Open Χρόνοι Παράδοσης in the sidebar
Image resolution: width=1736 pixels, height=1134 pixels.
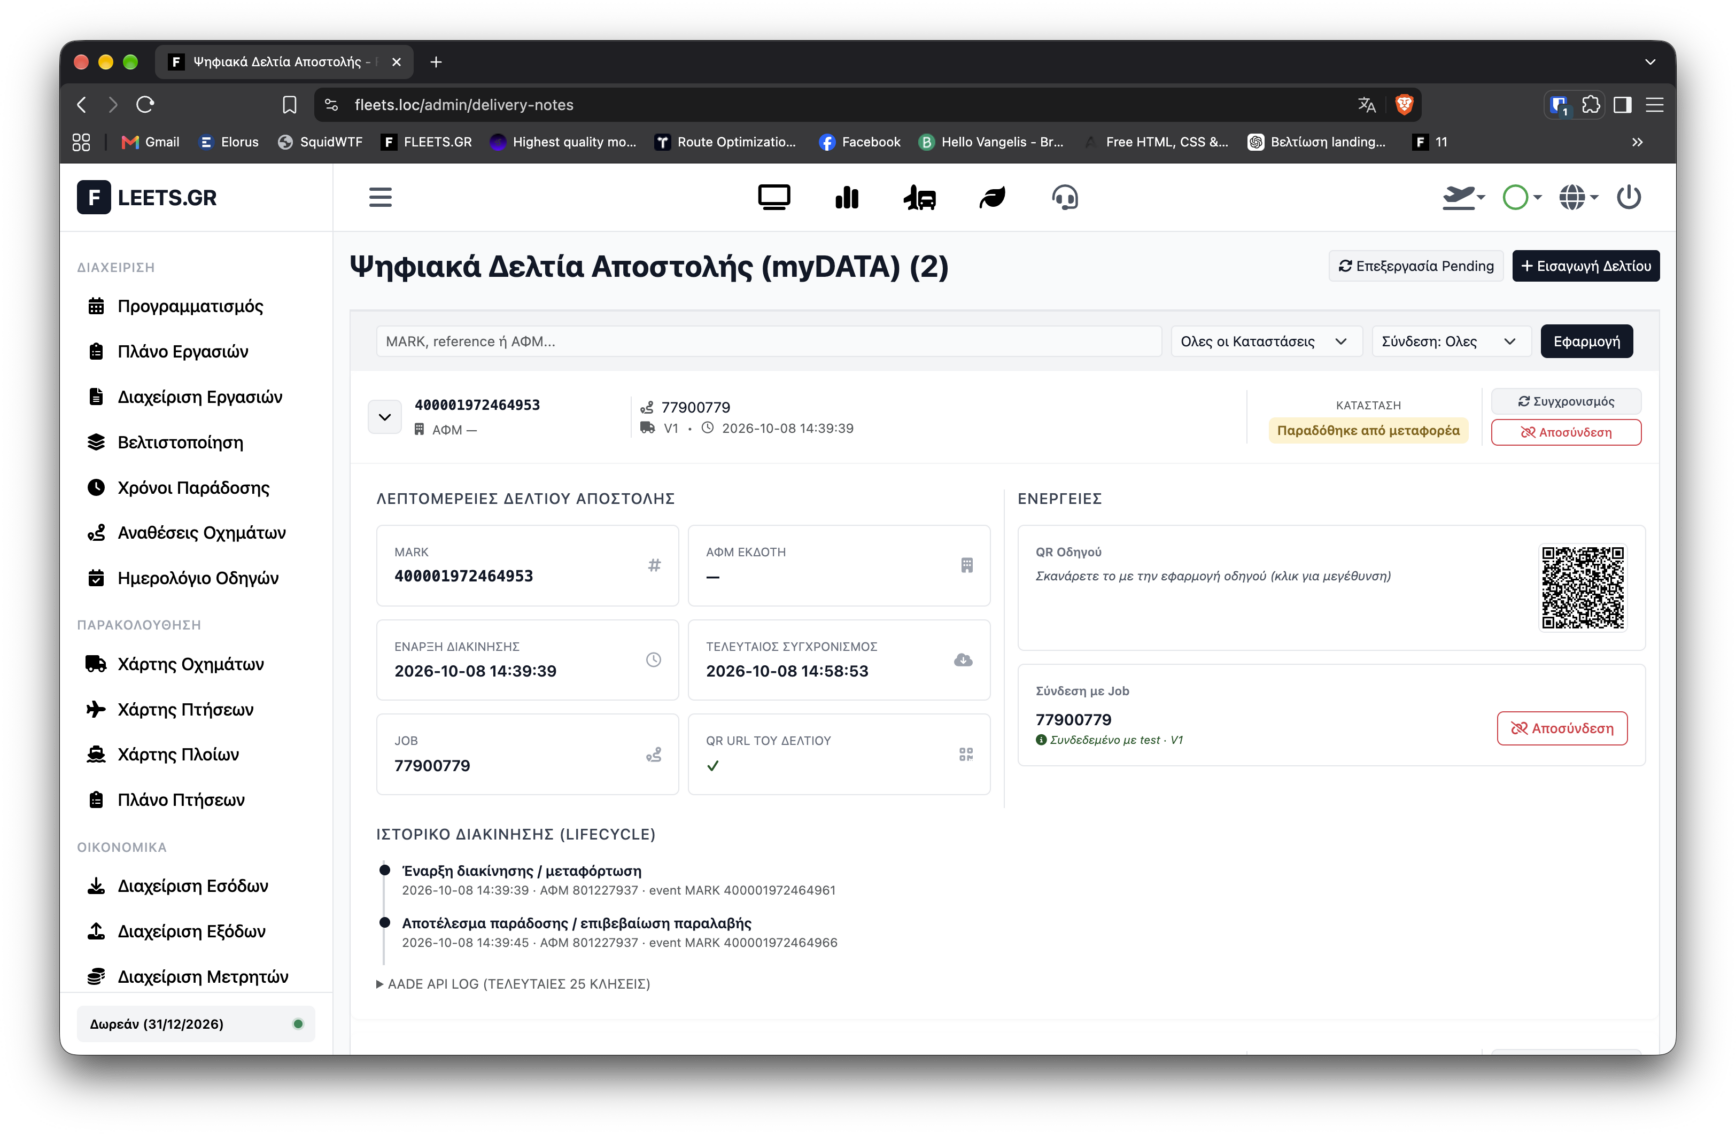[193, 487]
